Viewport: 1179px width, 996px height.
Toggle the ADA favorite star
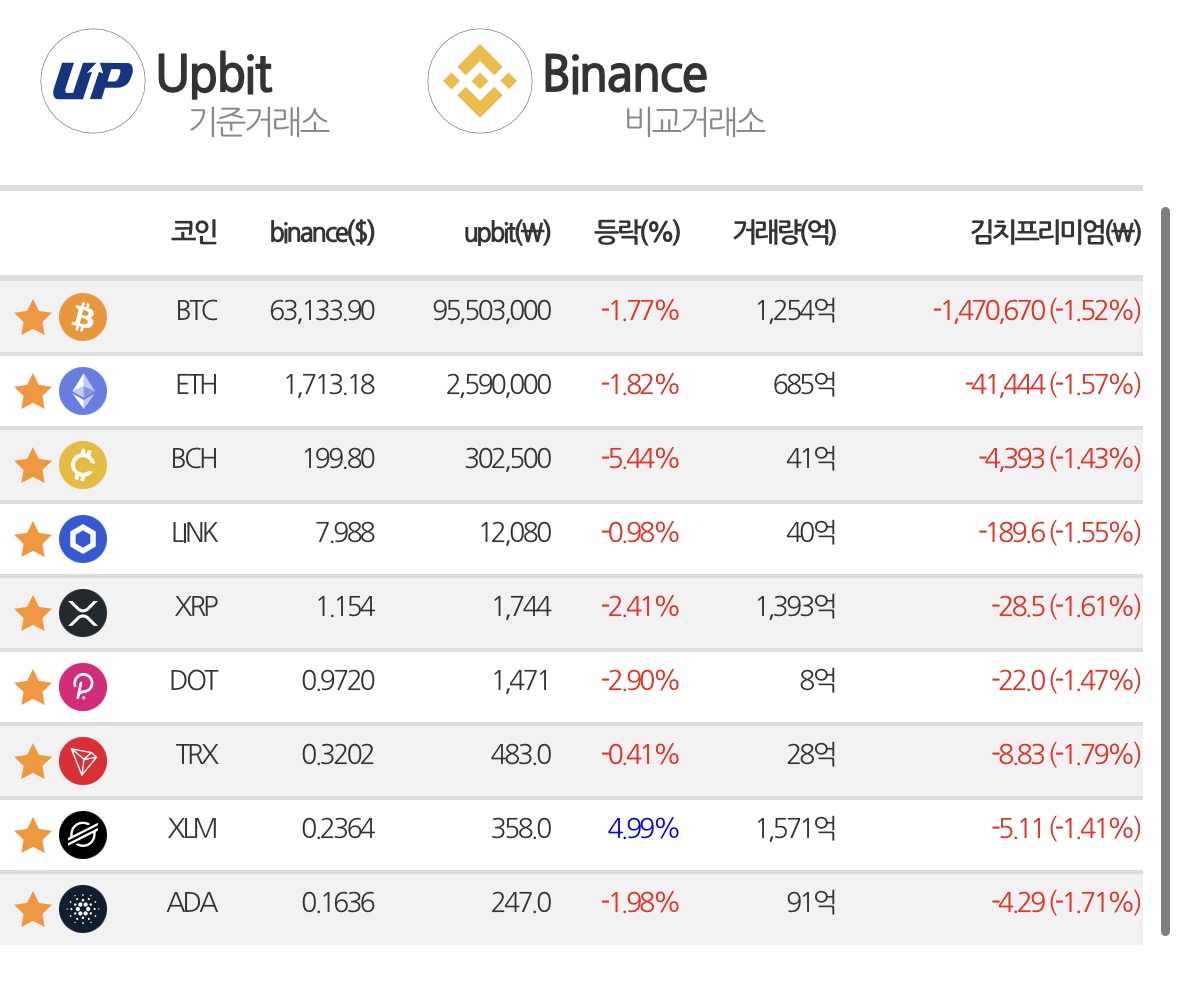point(33,909)
